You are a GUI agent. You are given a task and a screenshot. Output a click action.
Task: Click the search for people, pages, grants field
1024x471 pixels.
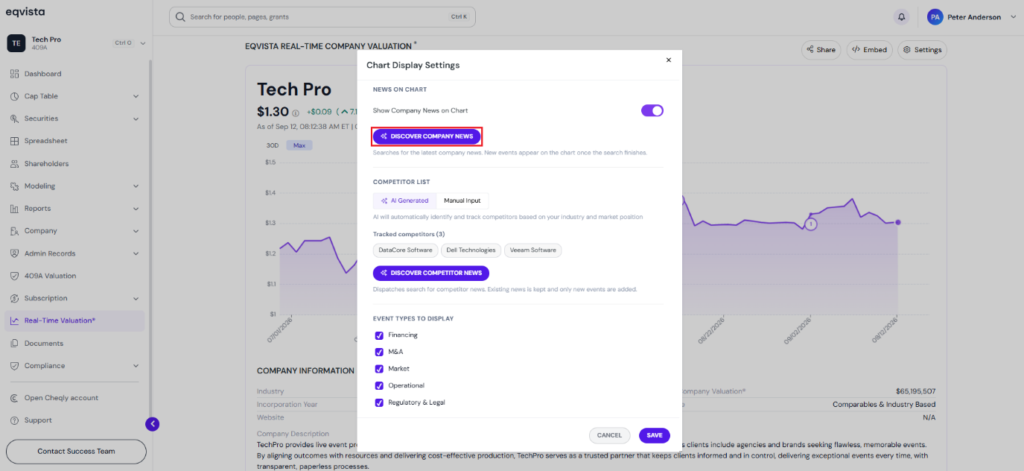pos(322,17)
